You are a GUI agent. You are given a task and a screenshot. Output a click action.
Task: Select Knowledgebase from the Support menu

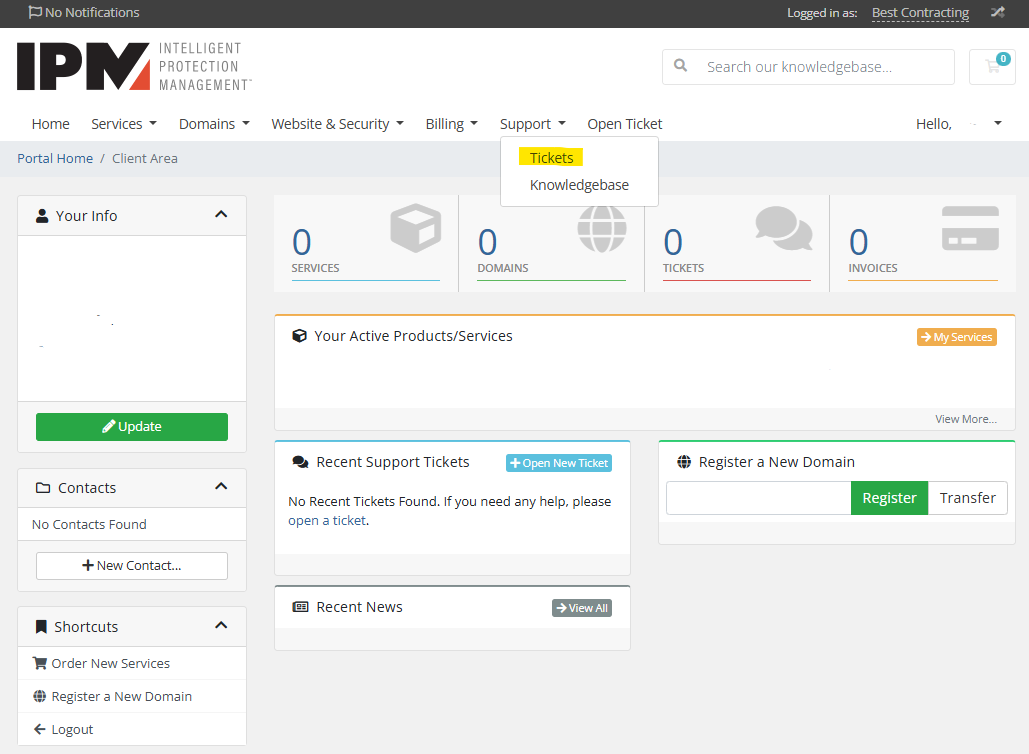pos(579,185)
